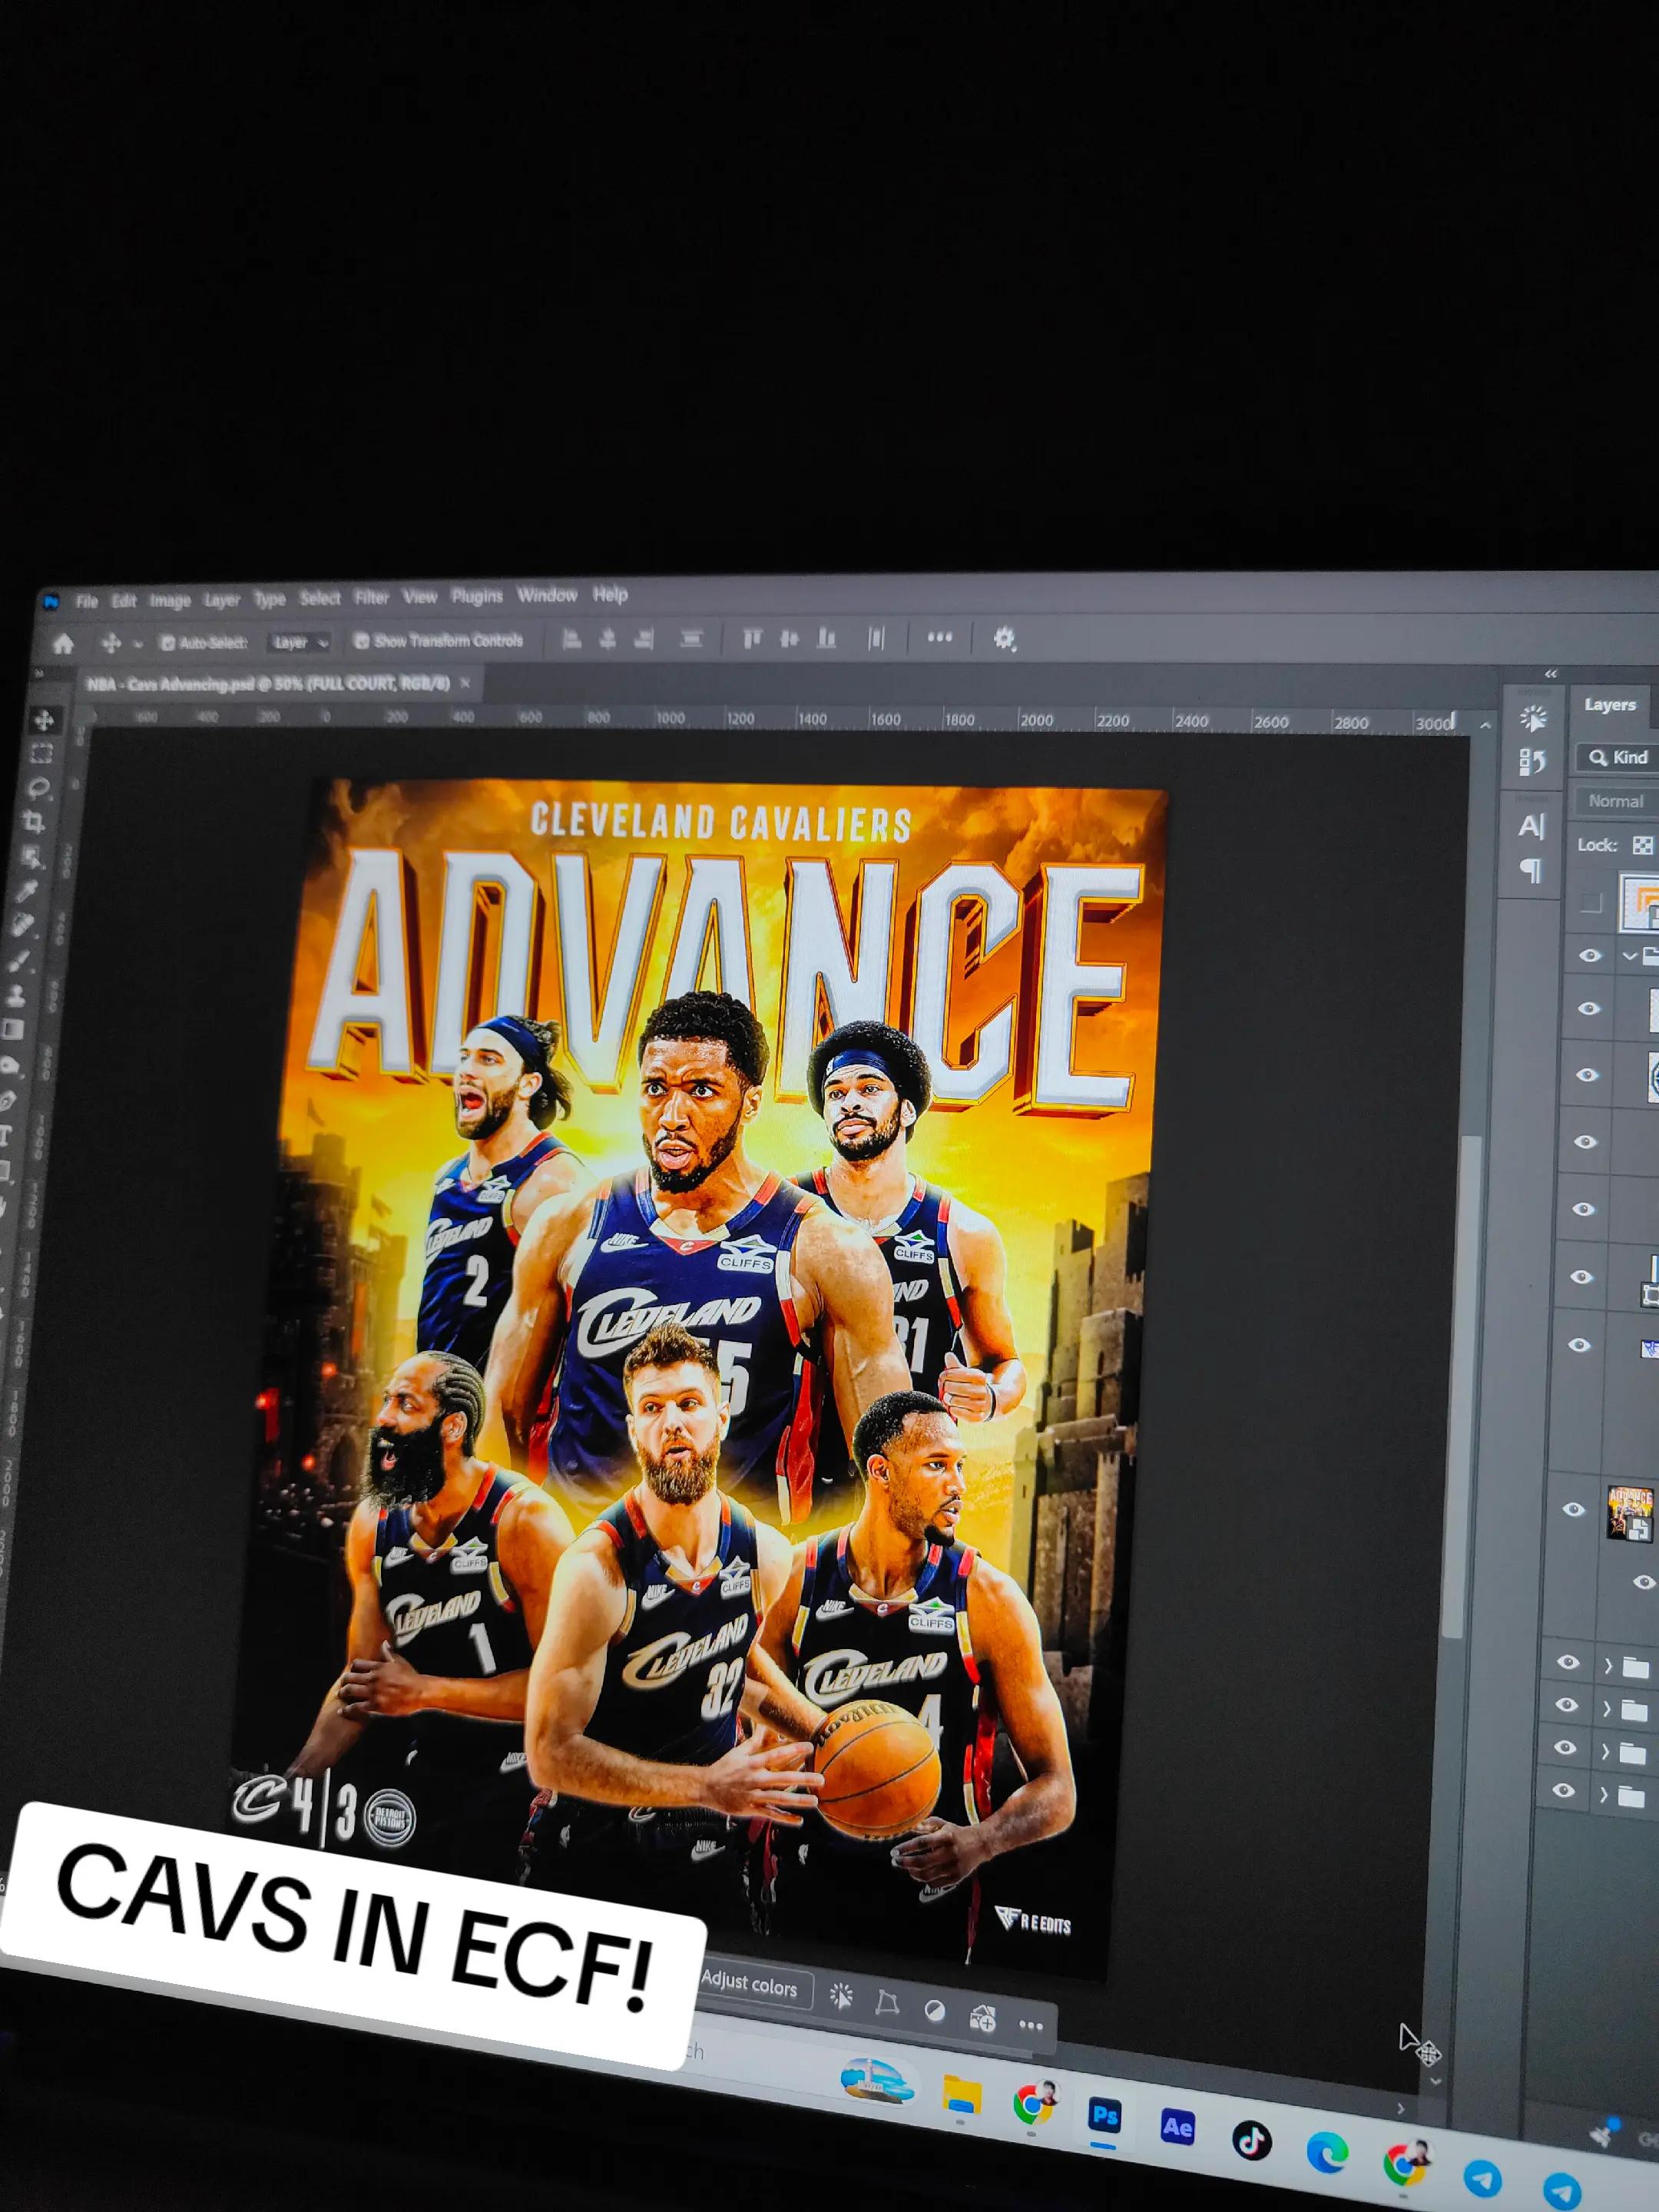Close the NBA - Cavs Advancing.psd tab
The image size is (1659, 2212).
(x=464, y=684)
